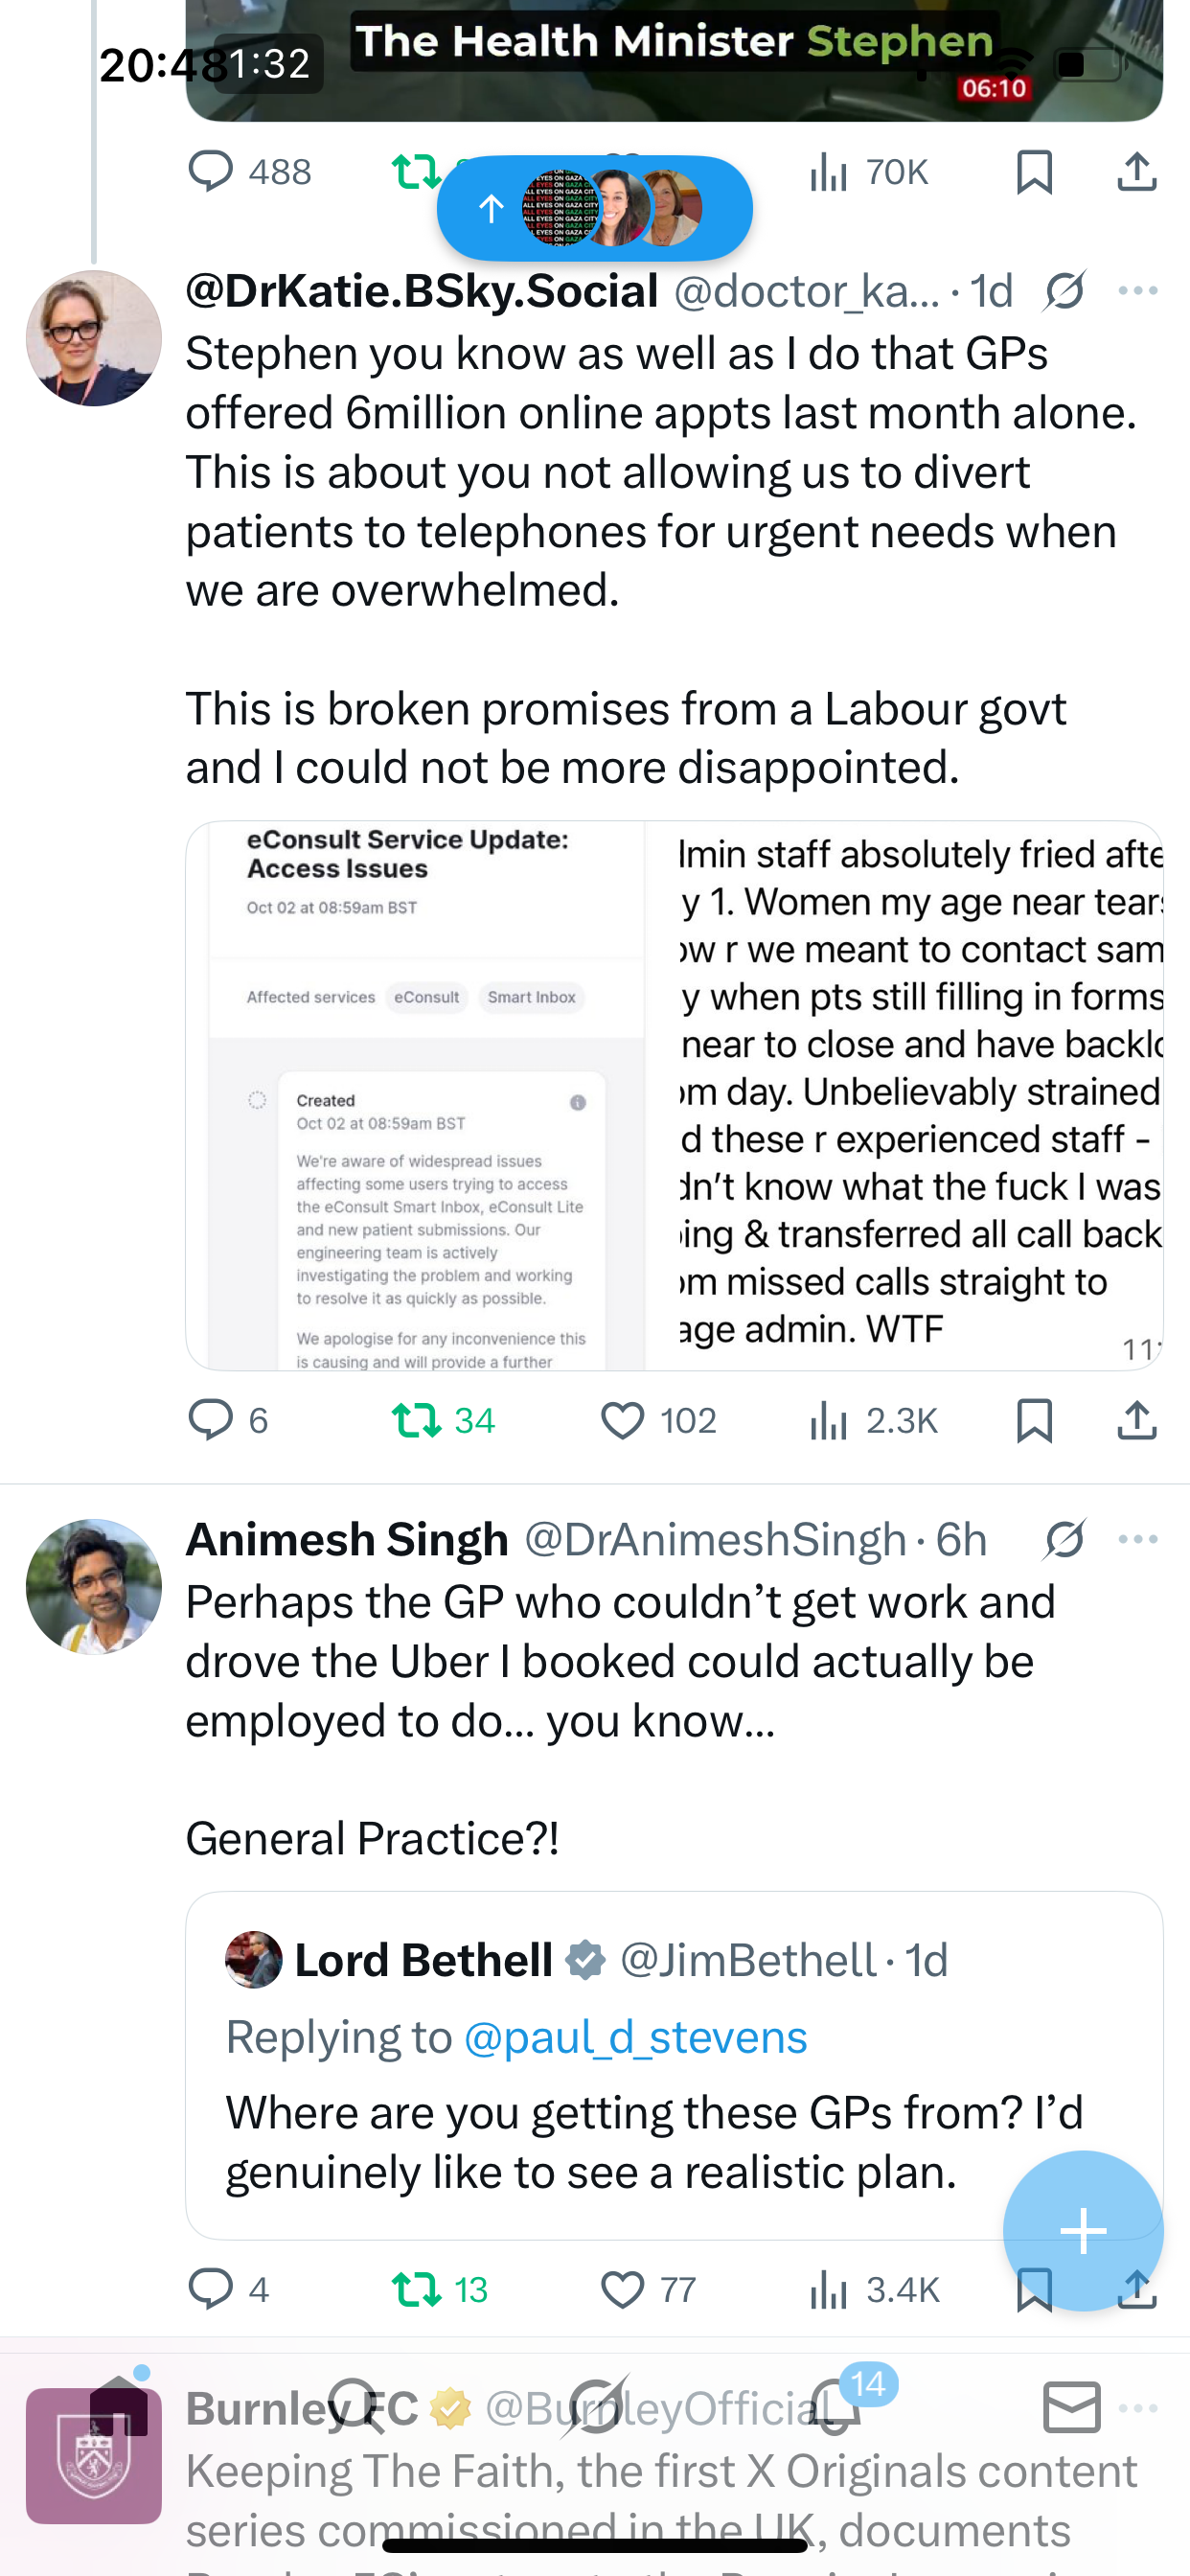Open more options for DrKatie's post

pyautogui.click(x=1138, y=291)
